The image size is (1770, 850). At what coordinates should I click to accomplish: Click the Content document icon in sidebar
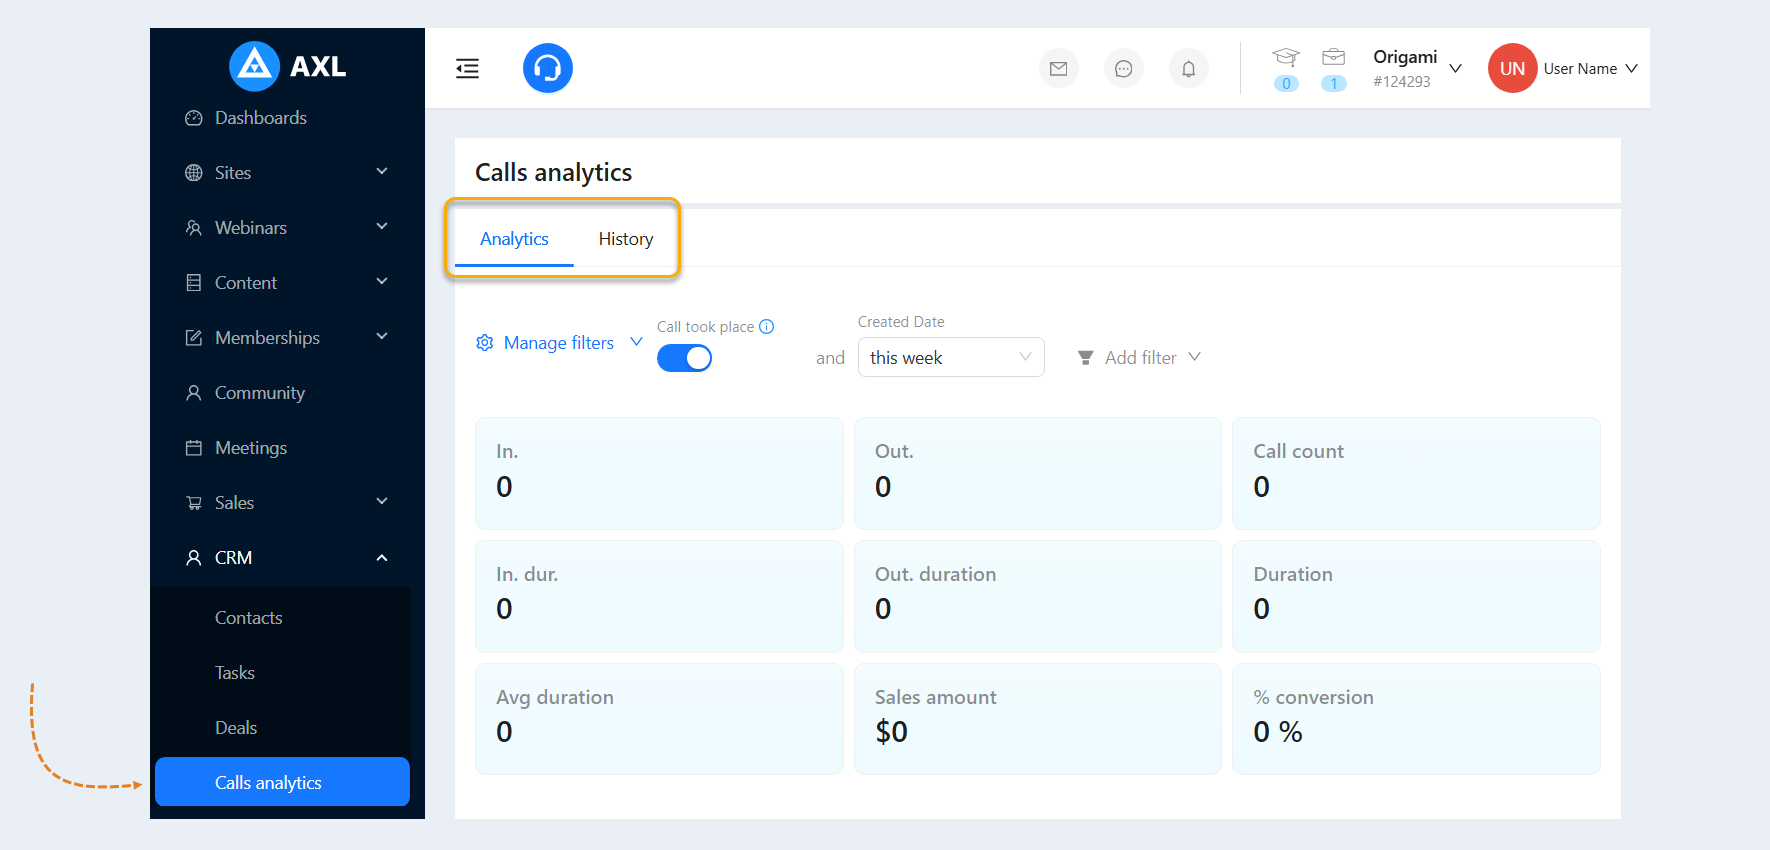point(194,283)
